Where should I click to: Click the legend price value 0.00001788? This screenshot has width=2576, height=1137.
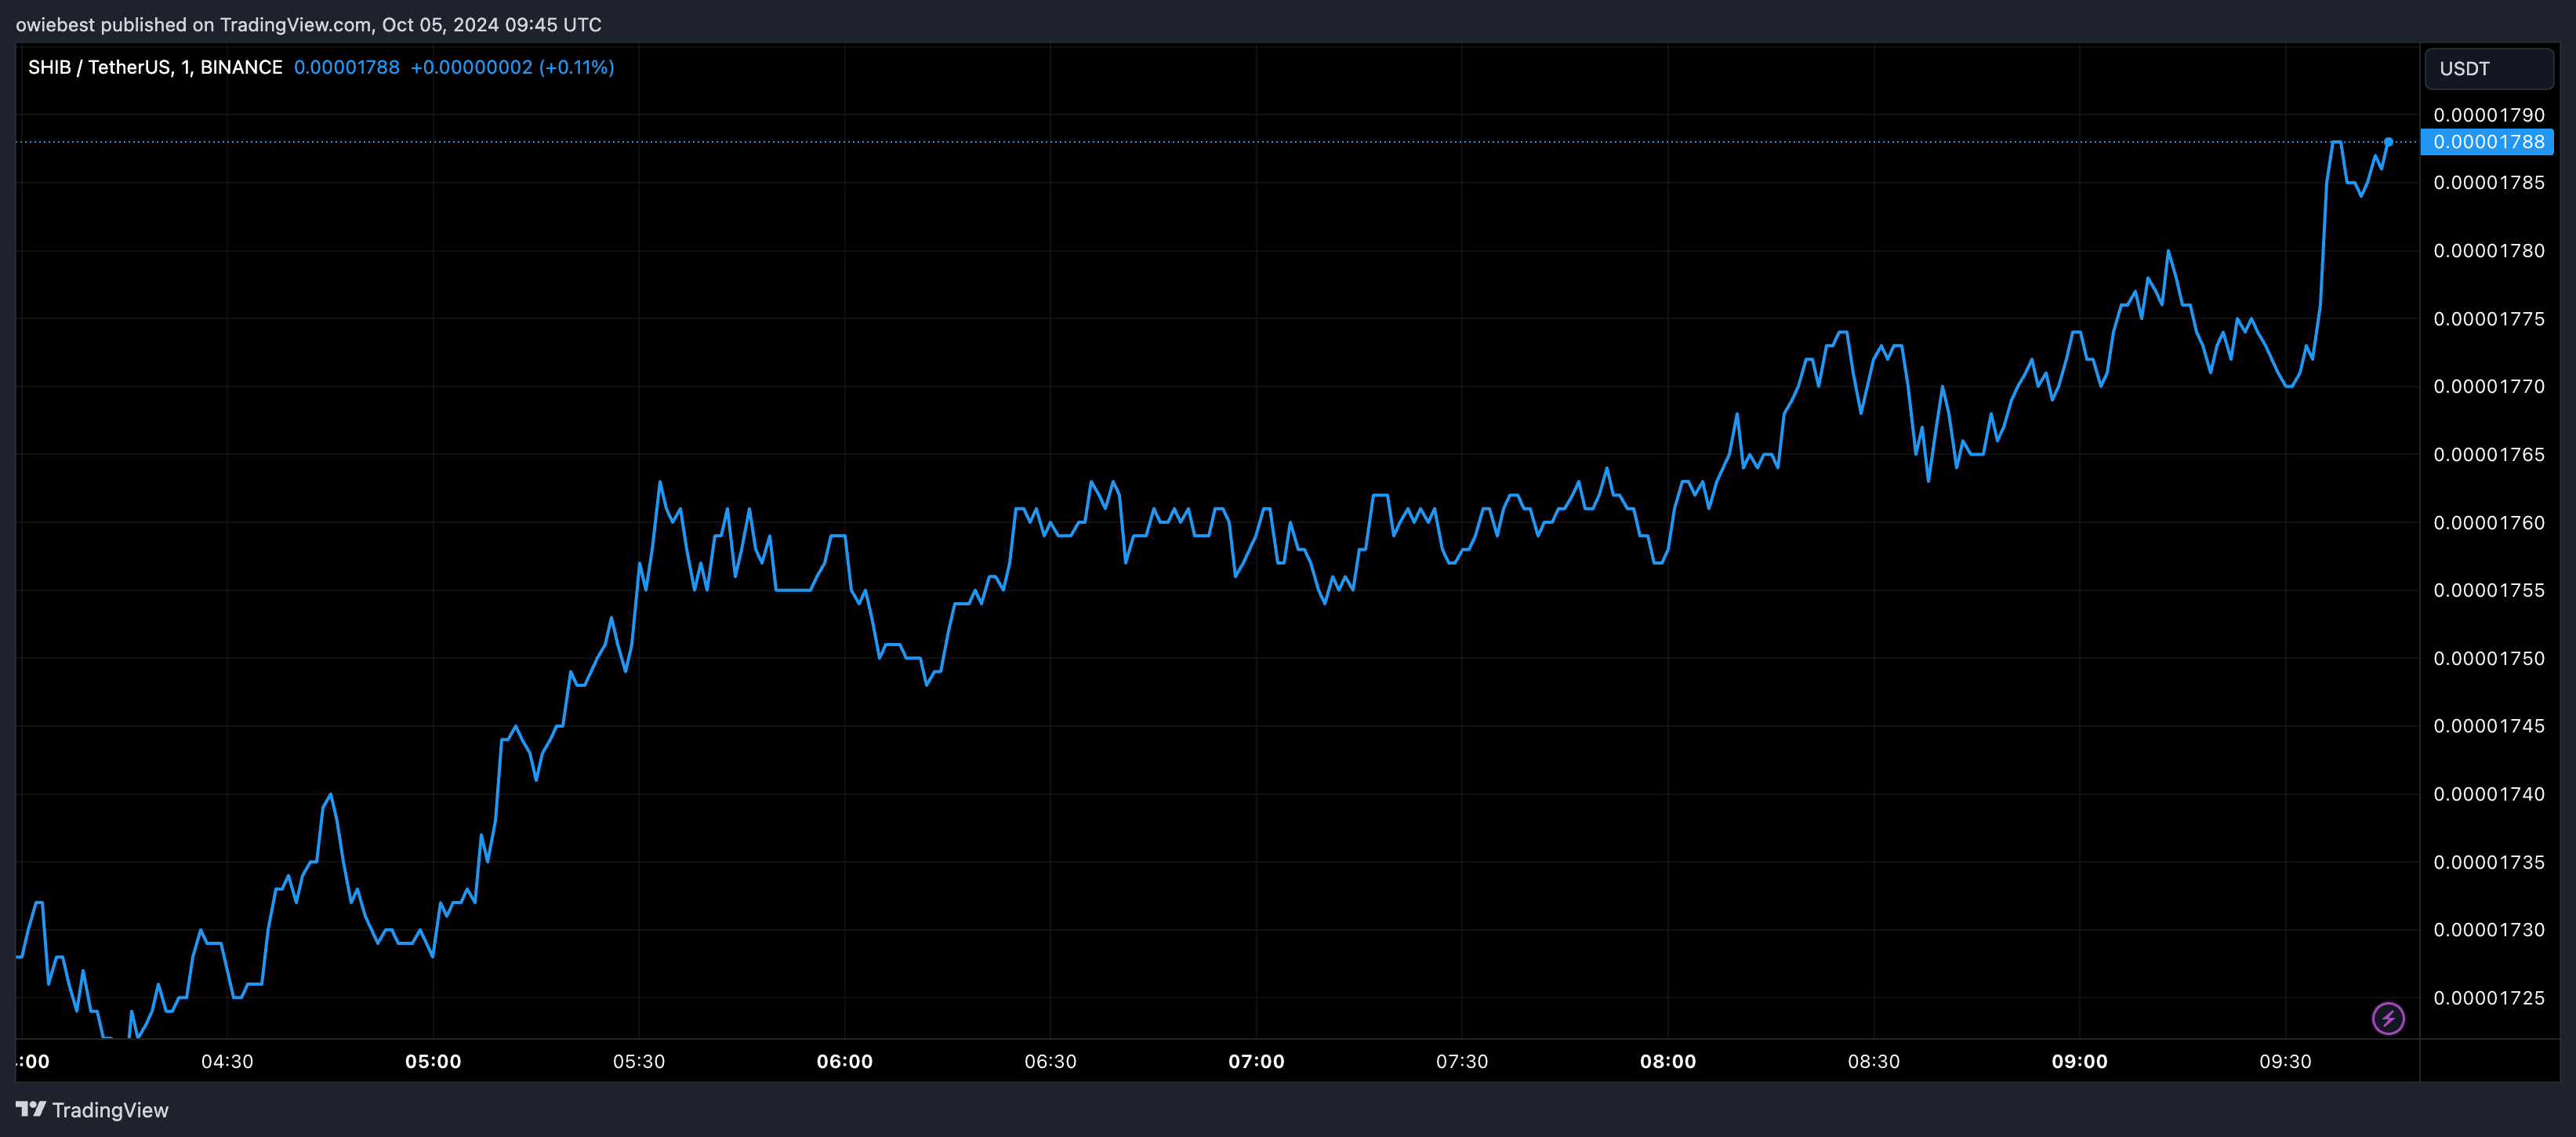point(346,67)
